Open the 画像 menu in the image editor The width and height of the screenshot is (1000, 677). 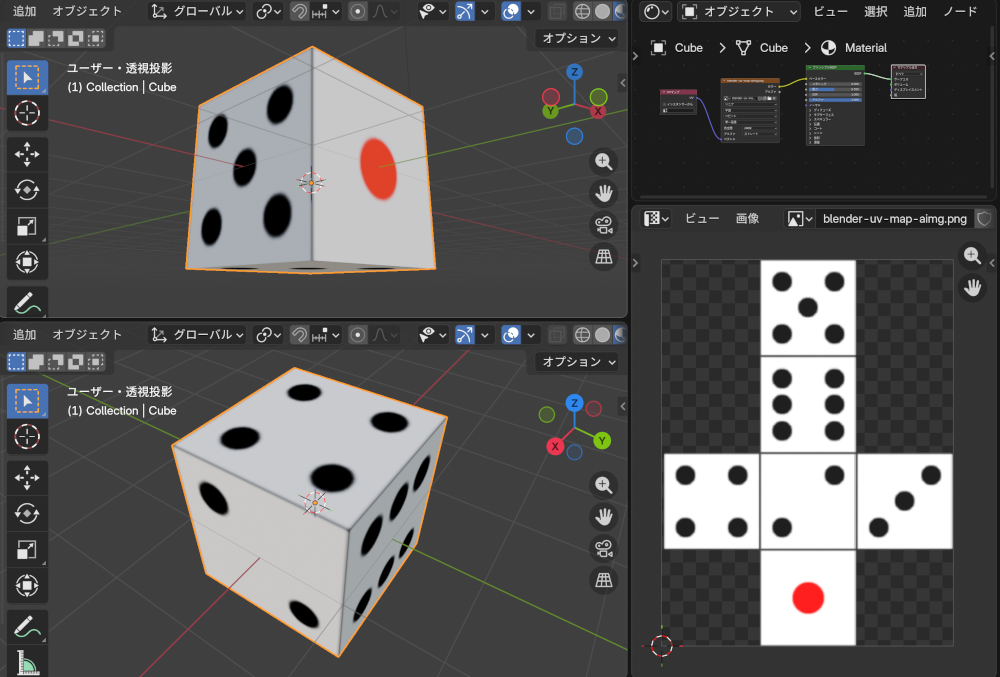click(748, 218)
